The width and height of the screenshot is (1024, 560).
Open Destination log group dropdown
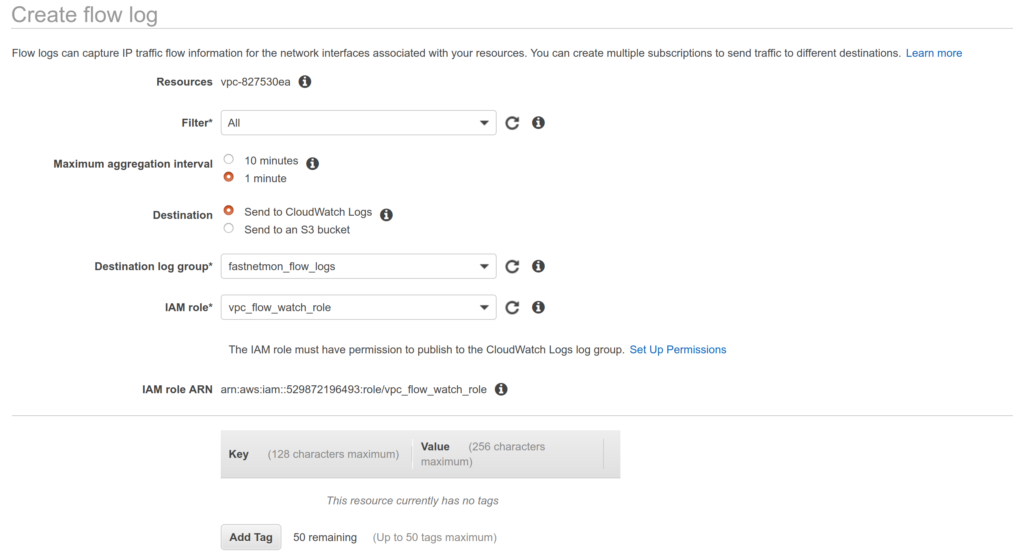[x=359, y=266]
